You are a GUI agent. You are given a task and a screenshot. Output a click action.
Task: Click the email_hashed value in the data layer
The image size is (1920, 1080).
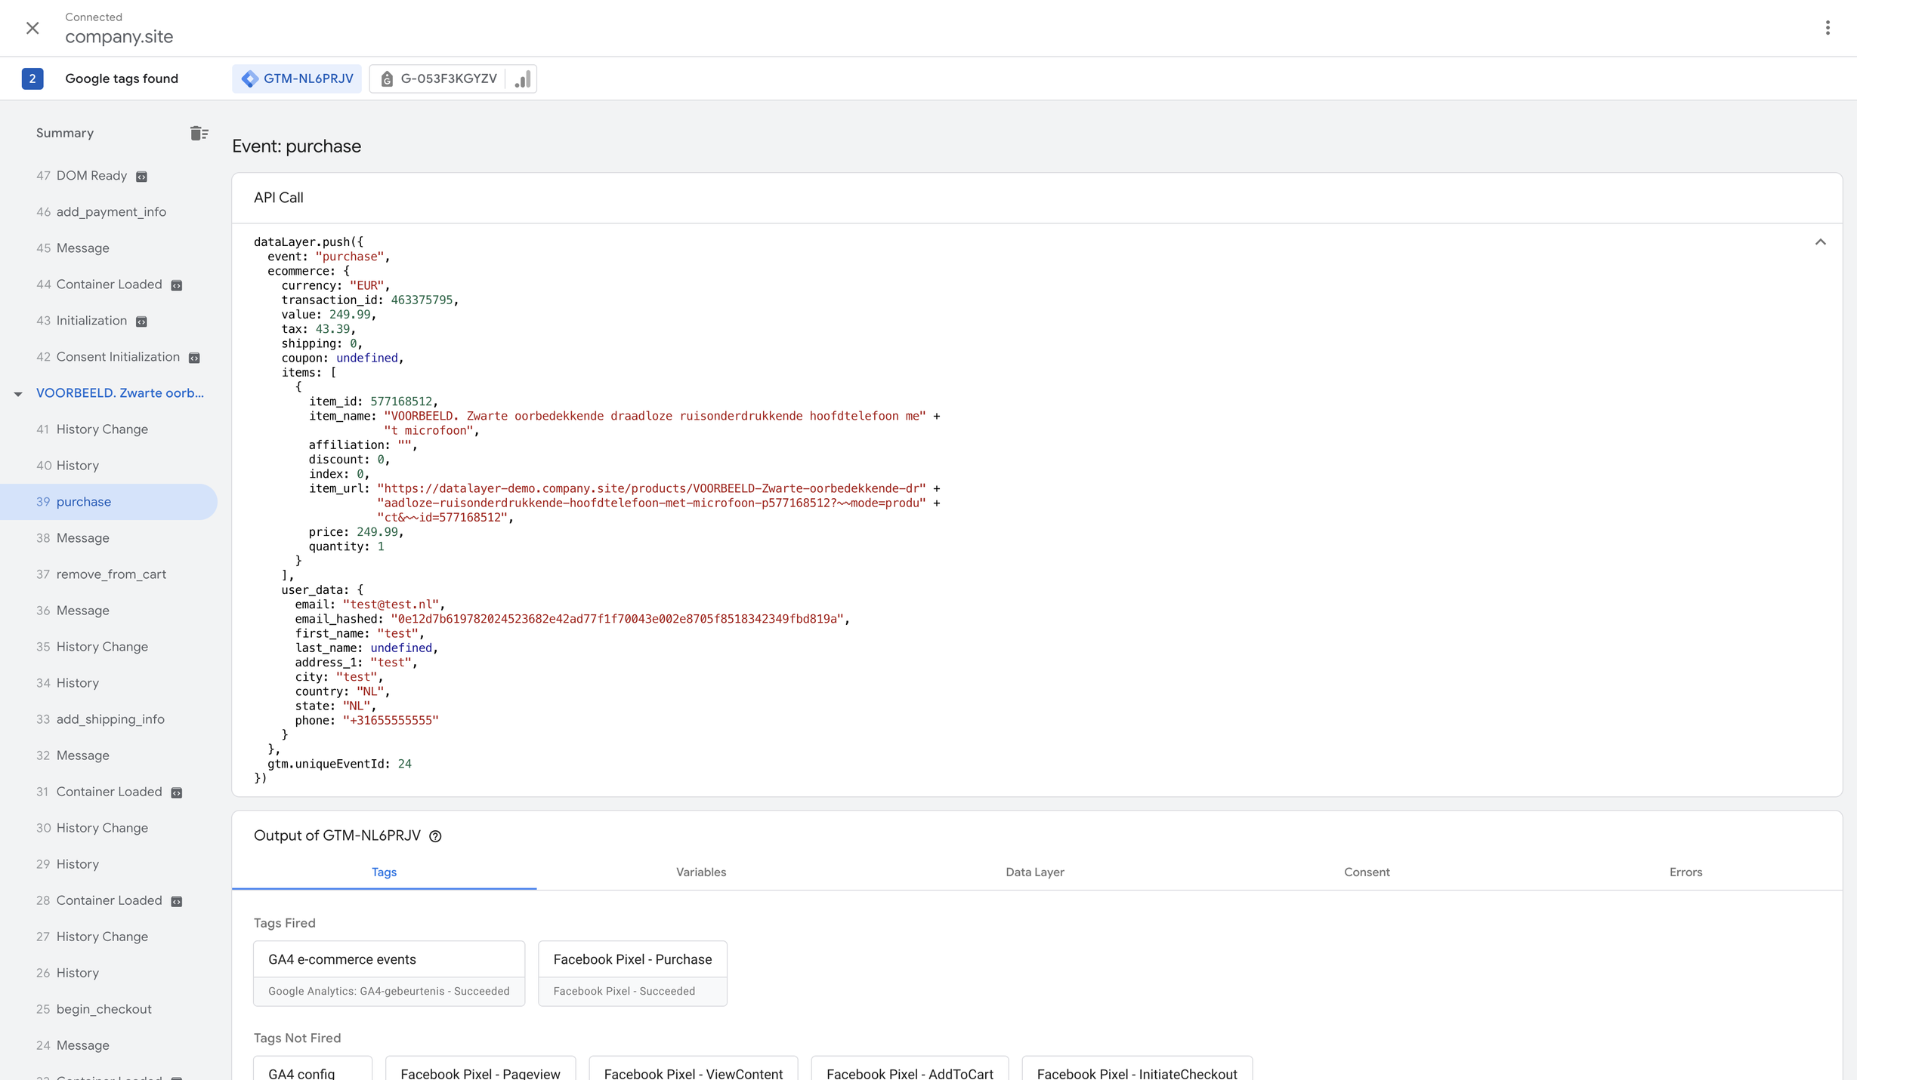pyautogui.click(x=617, y=619)
